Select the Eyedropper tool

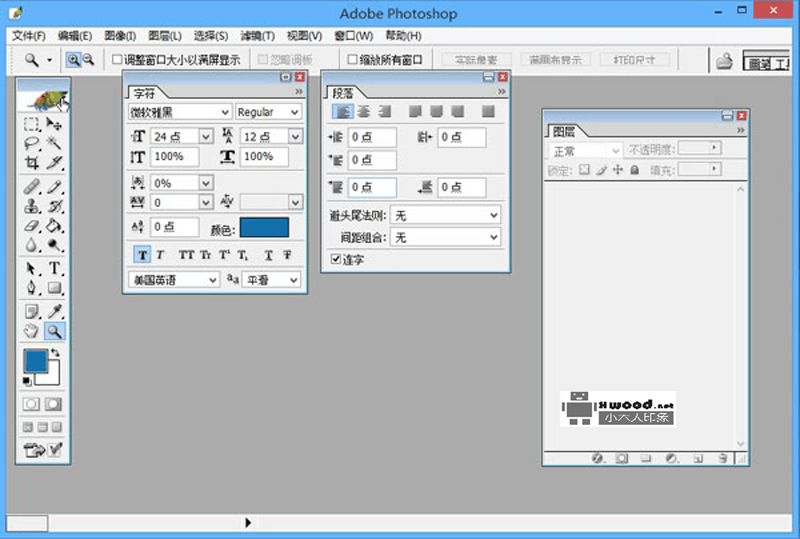tap(54, 311)
